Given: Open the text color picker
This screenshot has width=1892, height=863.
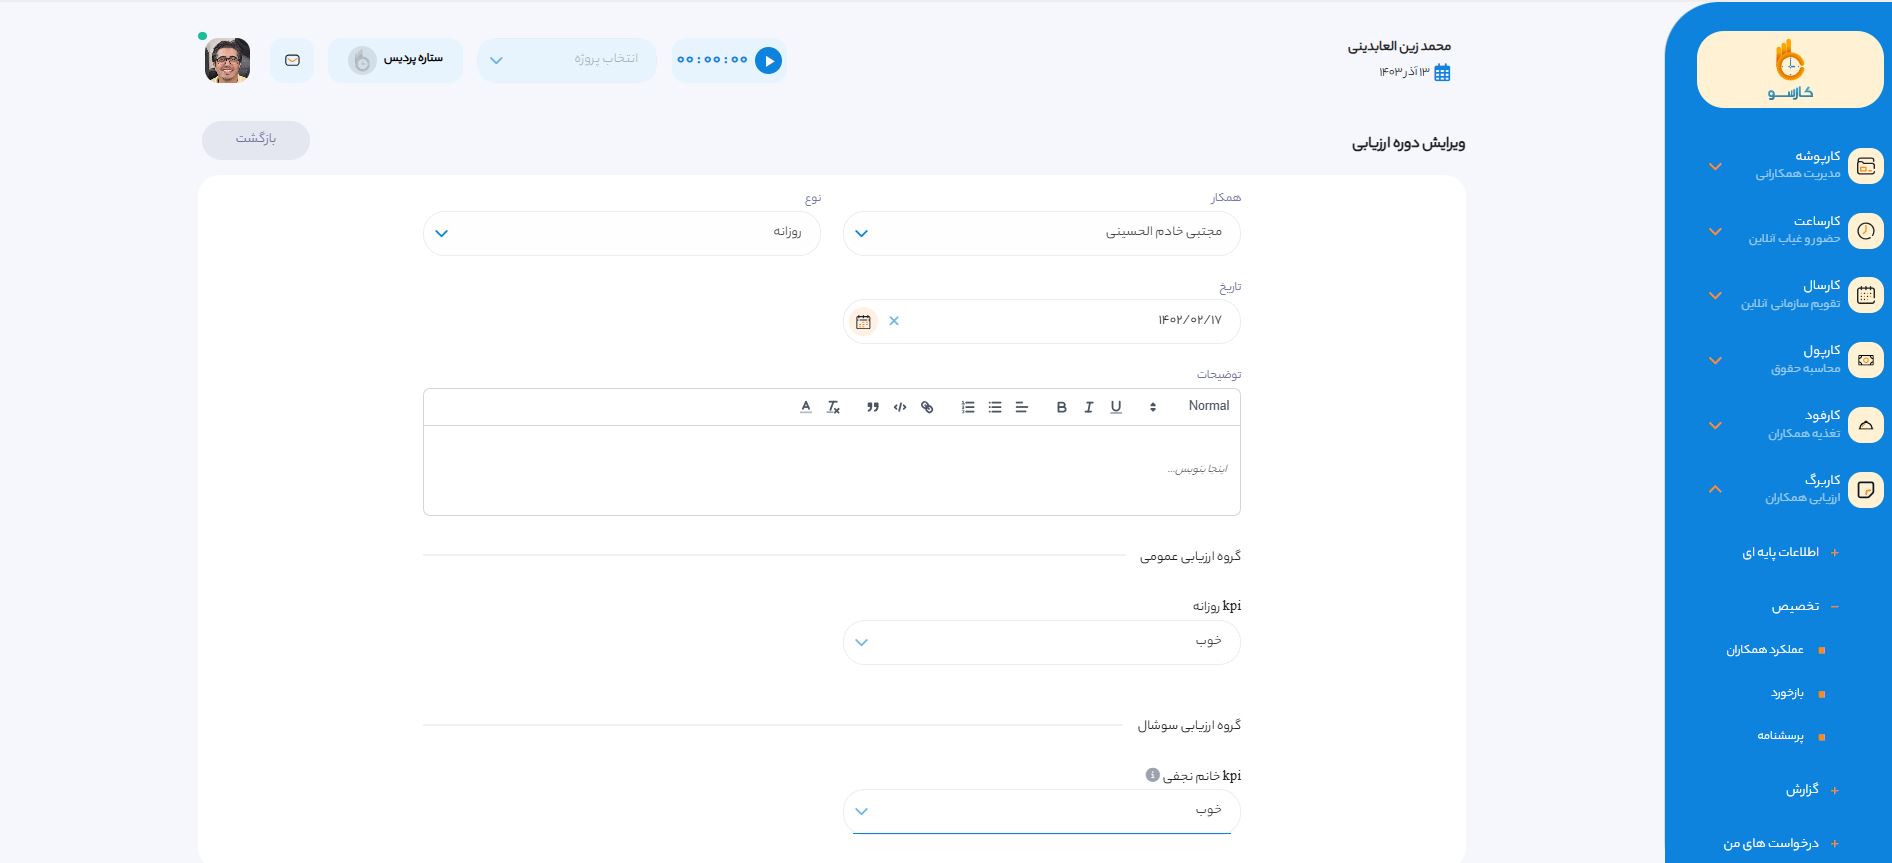Looking at the screenshot, I should (806, 407).
